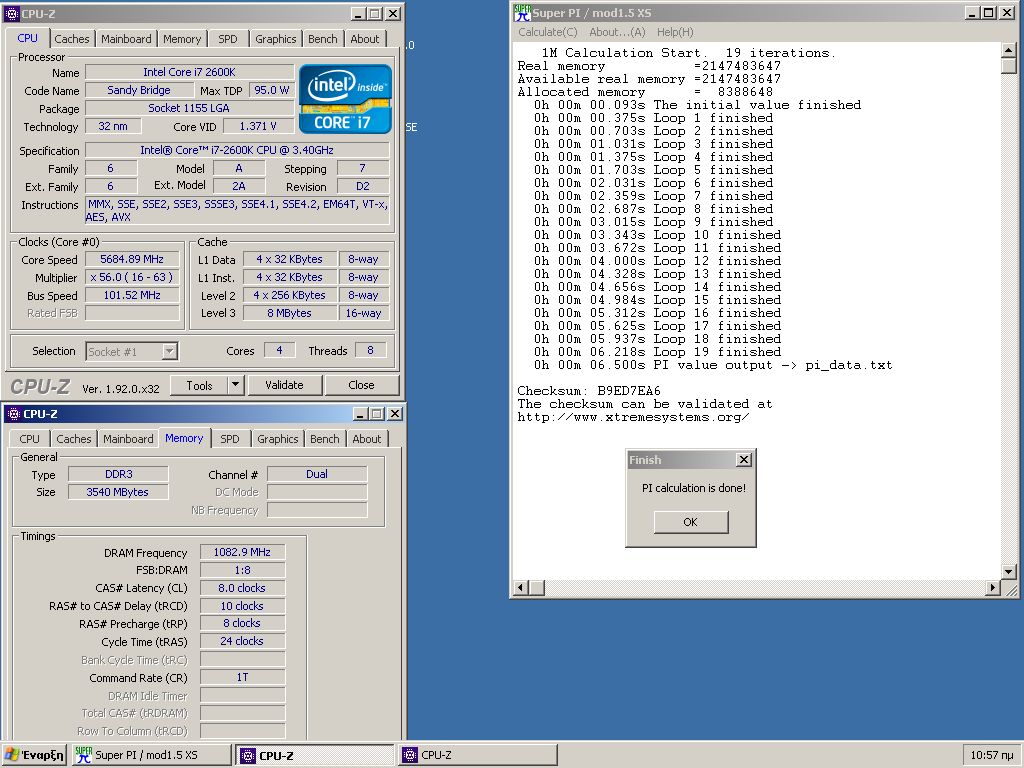
Task: Minimize the lower CPU-Z Memory window
Action: point(360,414)
